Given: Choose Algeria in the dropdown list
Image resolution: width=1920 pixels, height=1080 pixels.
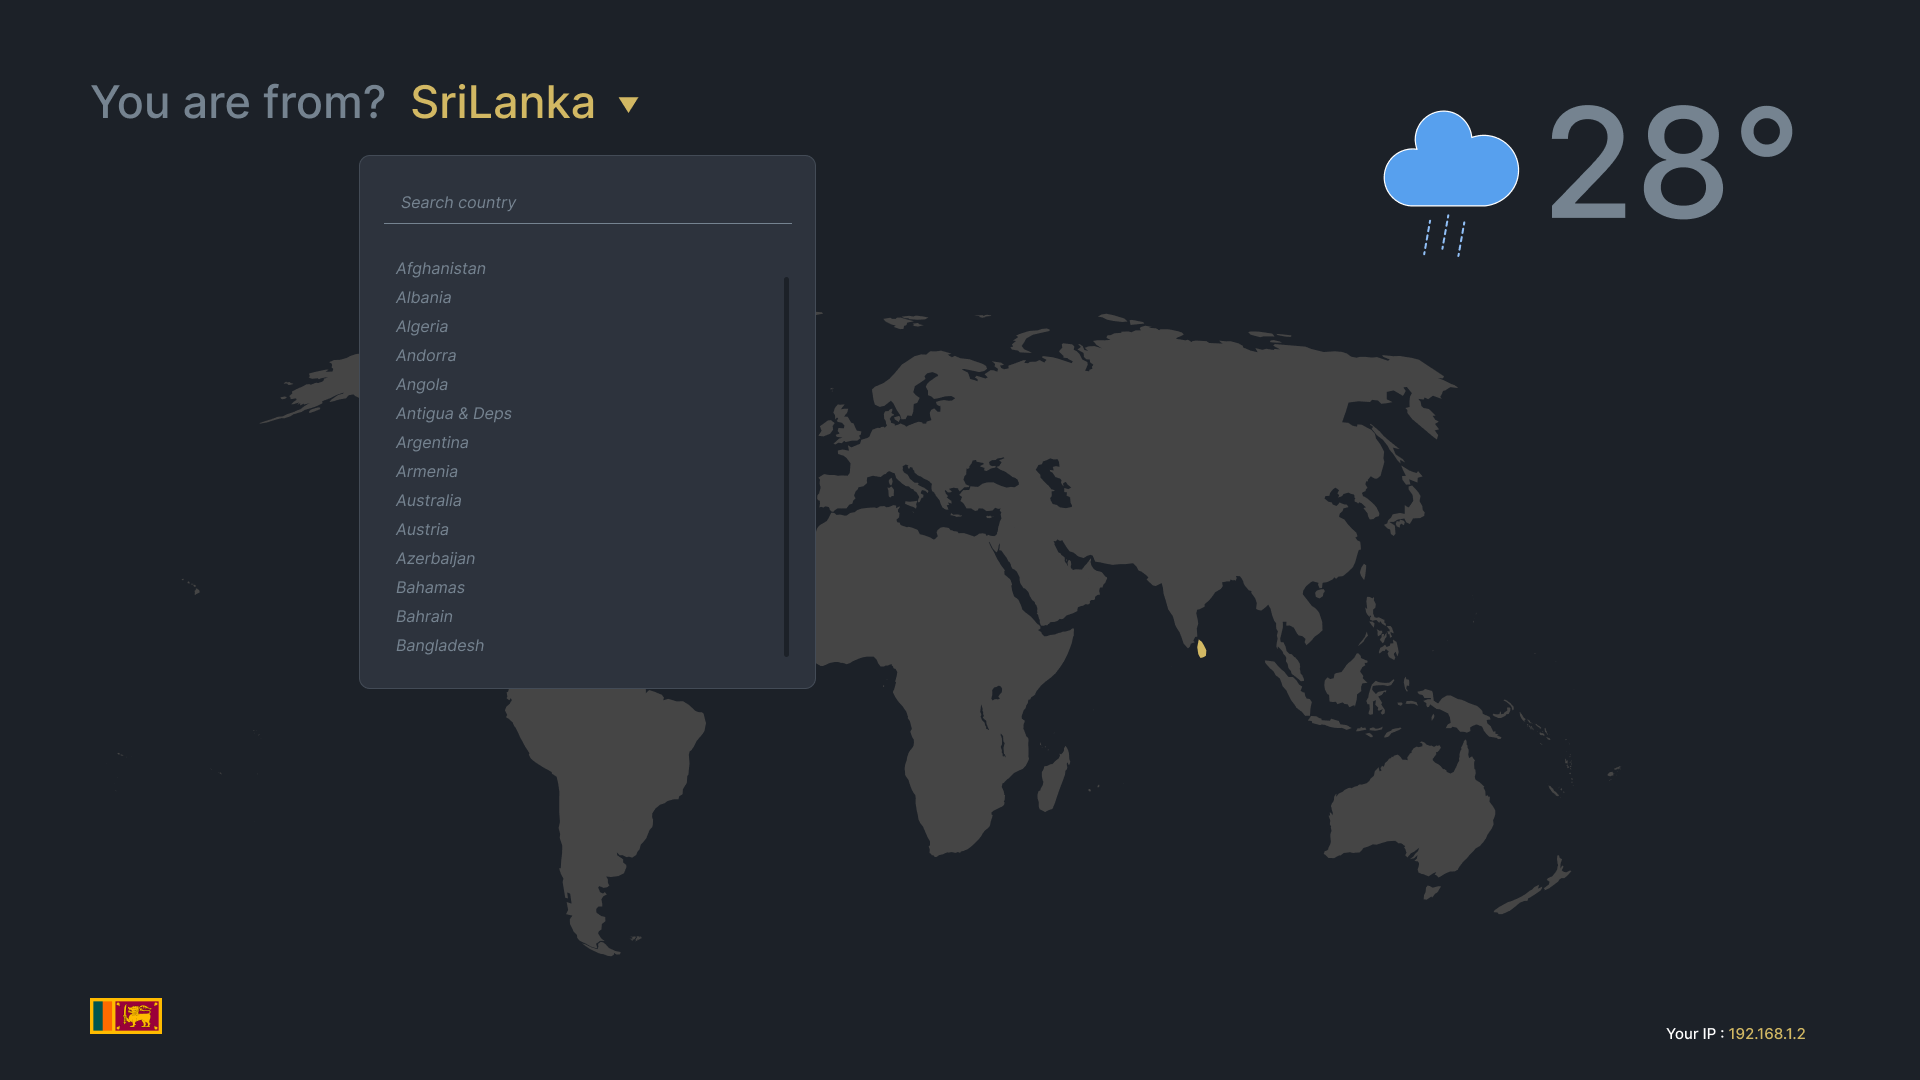Looking at the screenshot, I should [422, 326].
